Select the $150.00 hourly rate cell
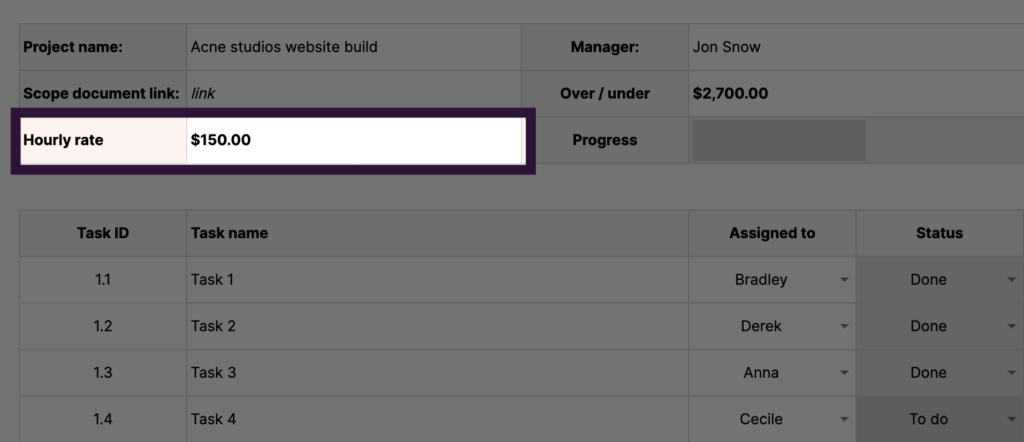 pyautogui.click(x=354, y=141)
